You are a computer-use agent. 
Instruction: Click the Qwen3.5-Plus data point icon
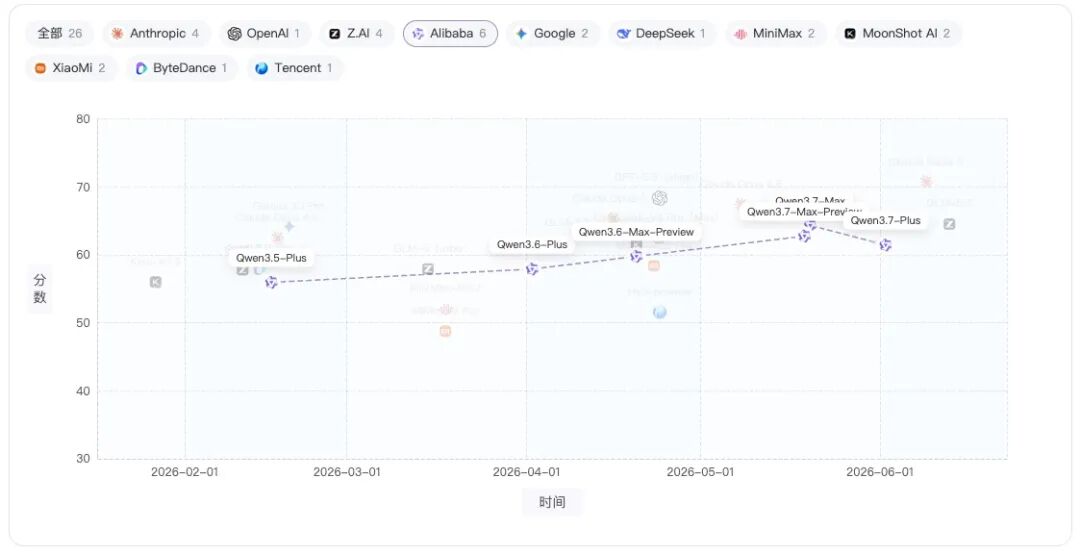pos(271,282)
